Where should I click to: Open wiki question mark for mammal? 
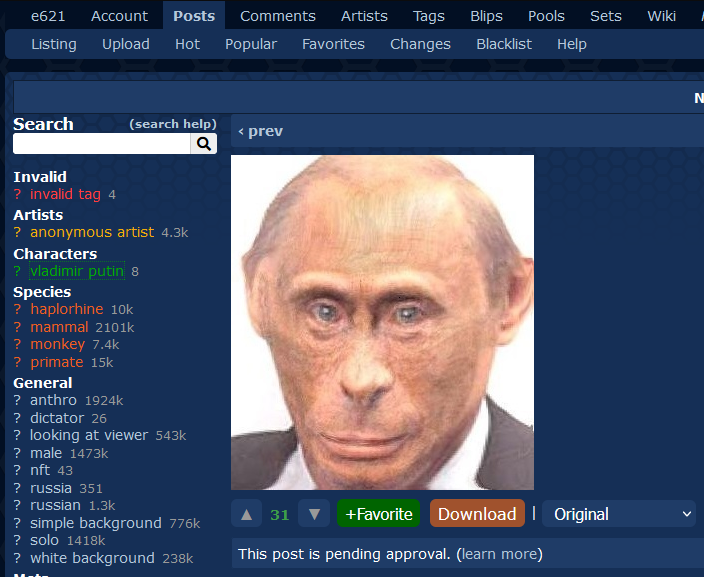pos(17,327)
